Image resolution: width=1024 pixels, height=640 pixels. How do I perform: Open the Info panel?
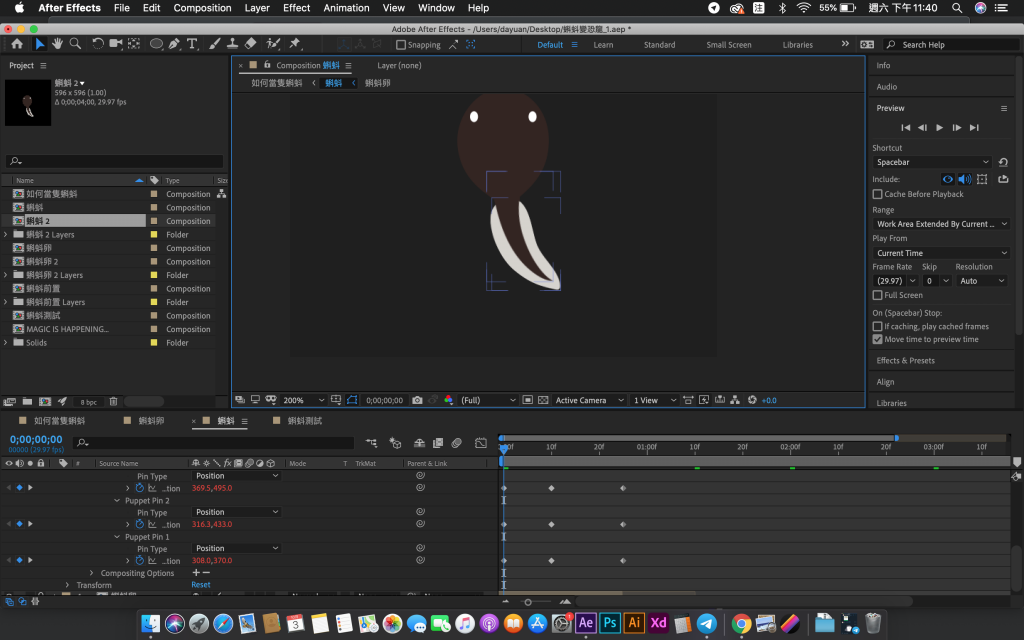(883, 65)
